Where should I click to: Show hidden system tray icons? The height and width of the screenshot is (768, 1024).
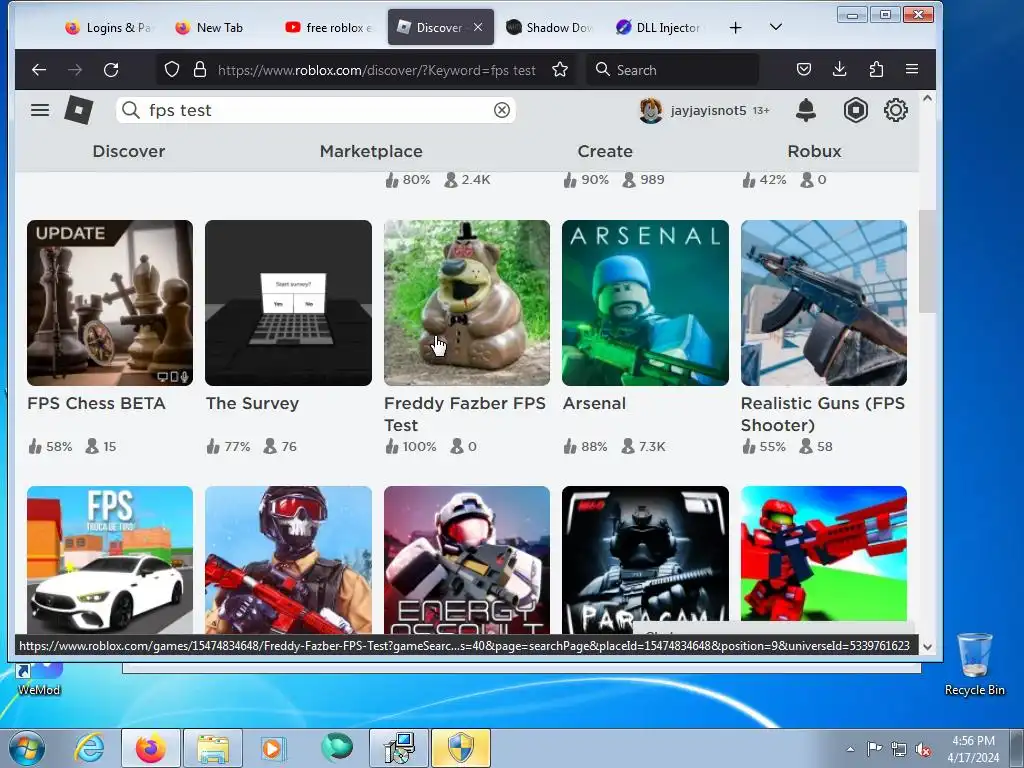coord(850,749)
